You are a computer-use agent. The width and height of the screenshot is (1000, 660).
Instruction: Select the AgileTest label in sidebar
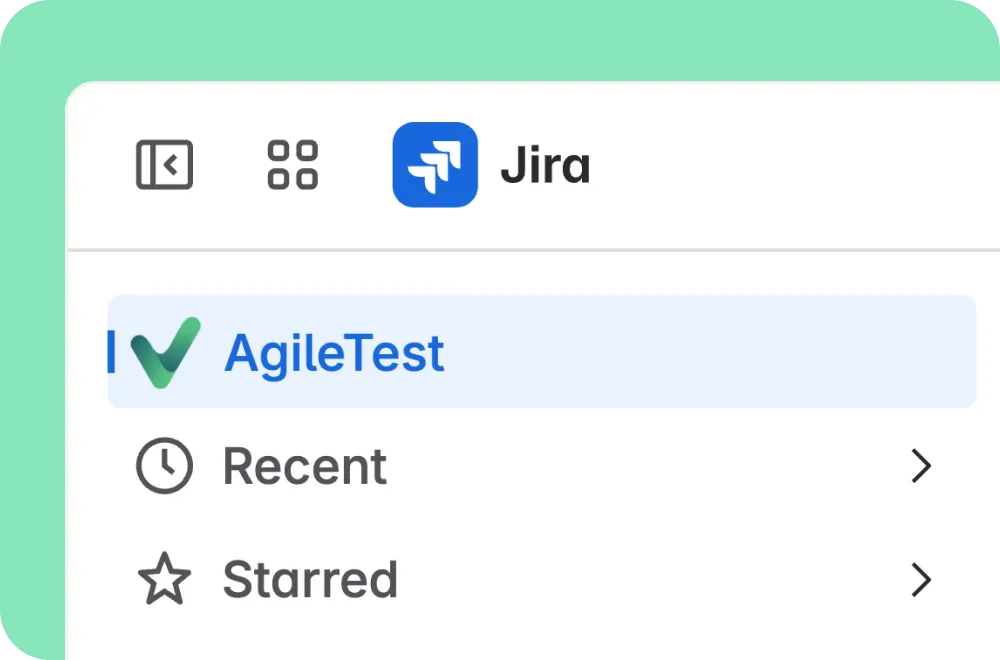[334, 354]
